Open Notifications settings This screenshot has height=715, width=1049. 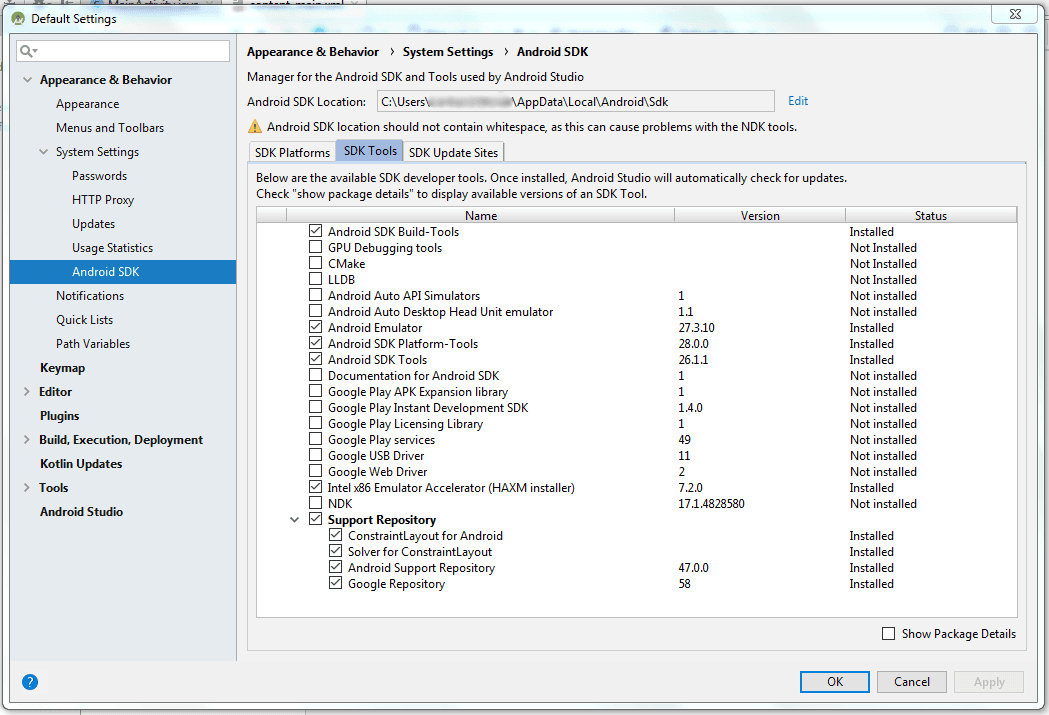tap(90, 296)
